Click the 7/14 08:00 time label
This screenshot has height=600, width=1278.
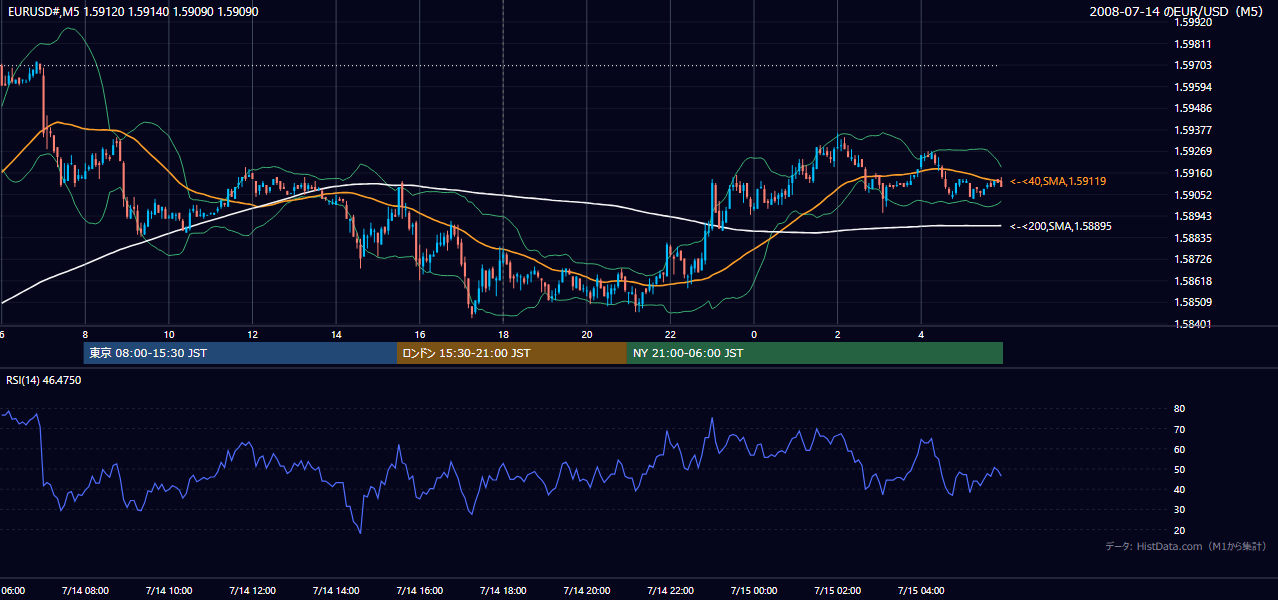point(85,590)
